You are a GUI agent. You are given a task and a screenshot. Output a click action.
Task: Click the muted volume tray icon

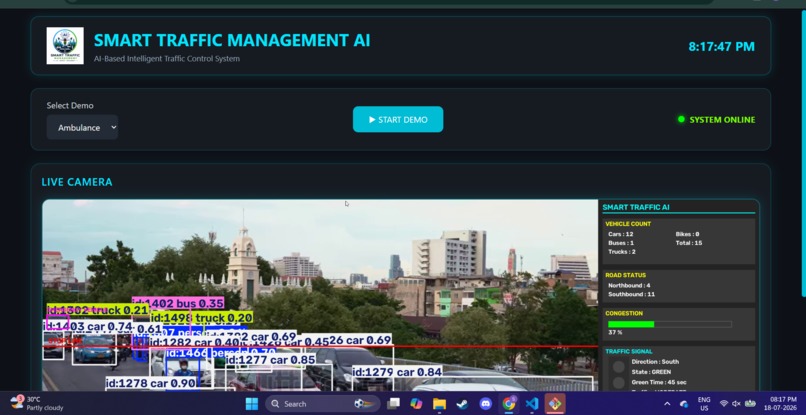tap(736, 404)
